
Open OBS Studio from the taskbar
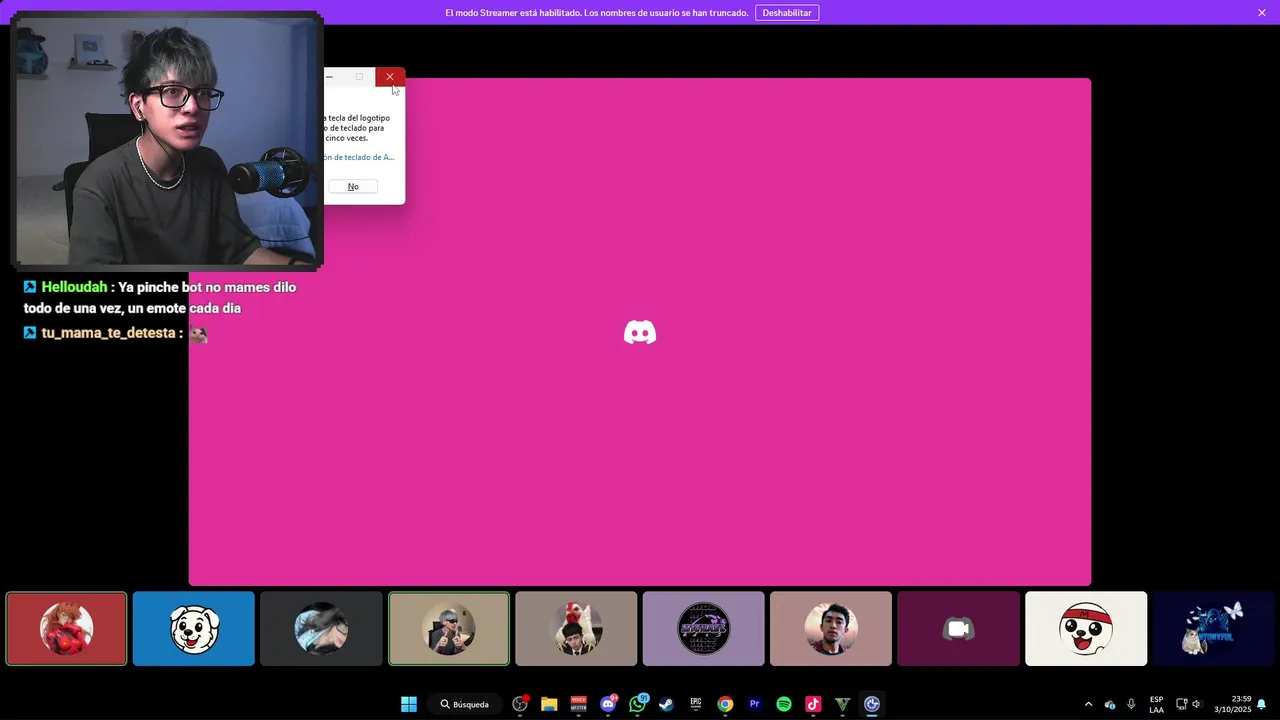tap(520, 704)
